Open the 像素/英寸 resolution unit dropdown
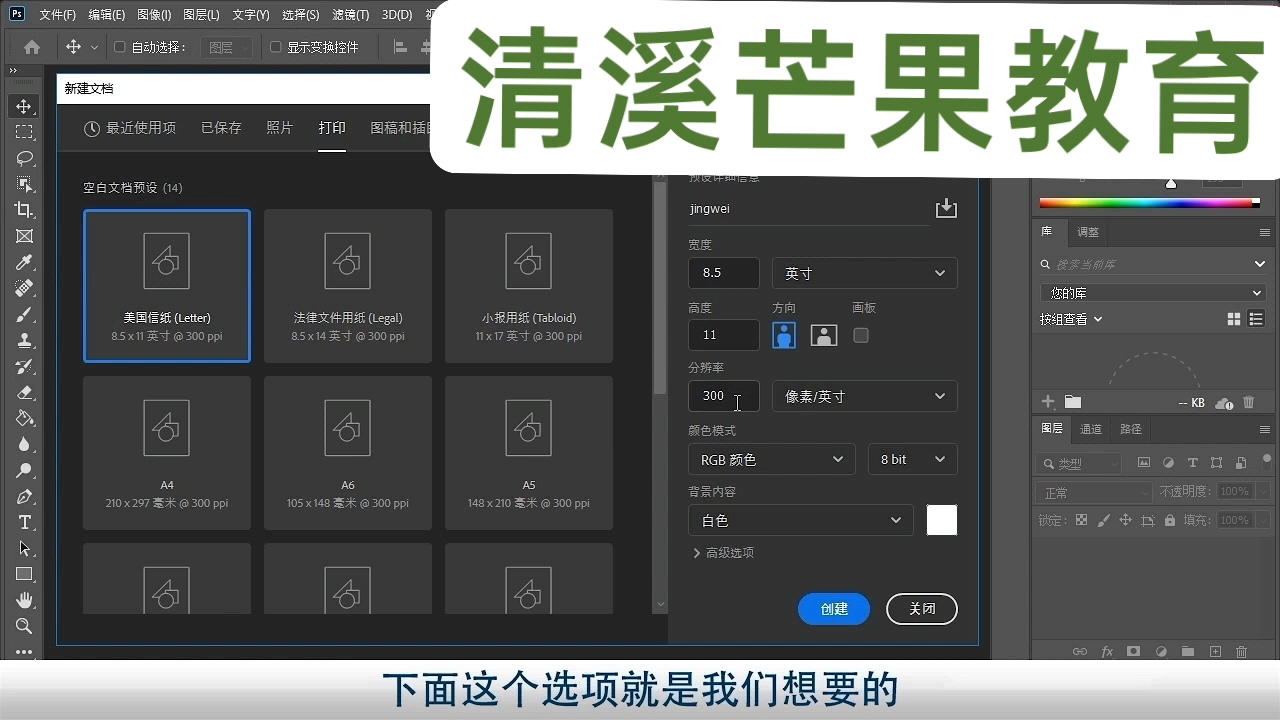This screenshot has height=720, width=1280. pyautogui.click(x=864, y=396)
